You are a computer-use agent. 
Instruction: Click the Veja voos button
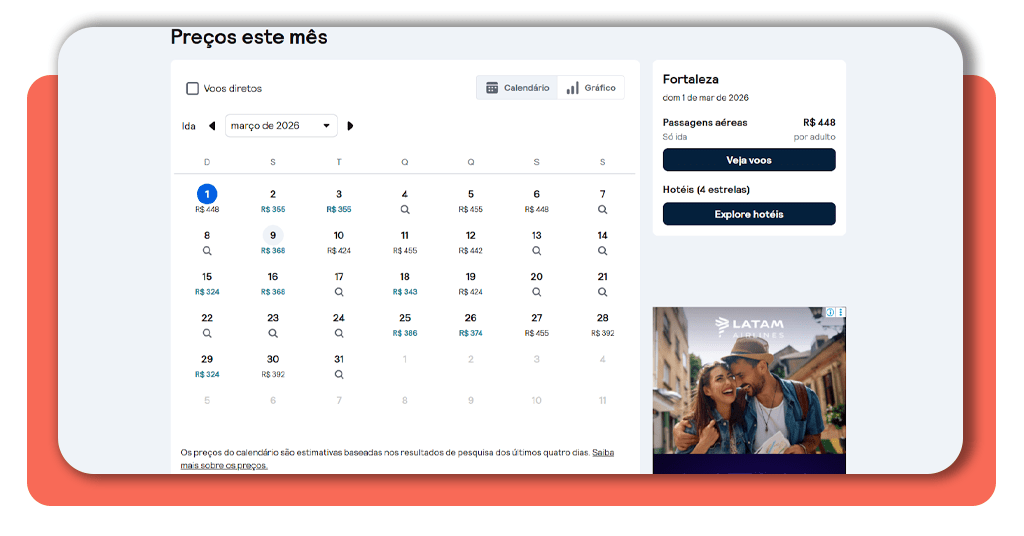click(x=749, y=160)
